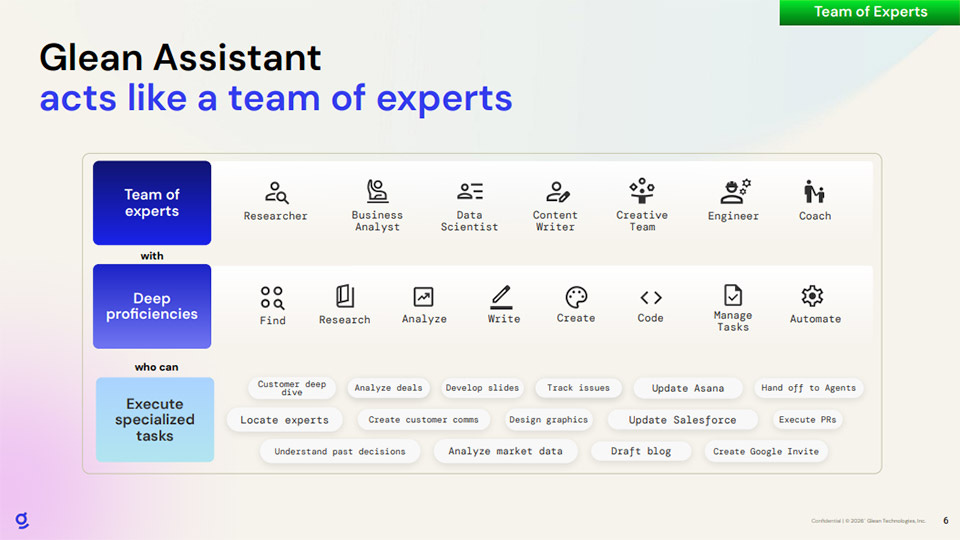This screenshot has width=960, height=540.
Task: Click the Creative Team icon
Action: pos(642,190)
